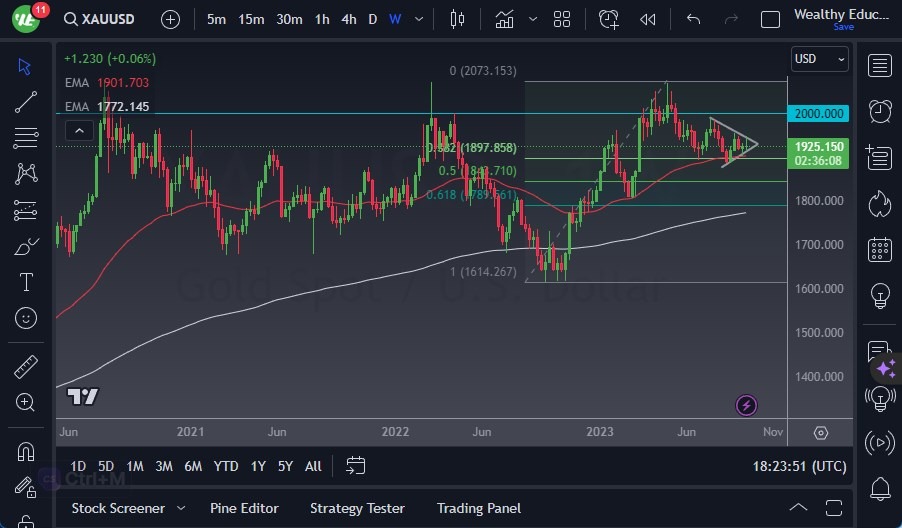Select the ruler measure tool

point(26,367)
